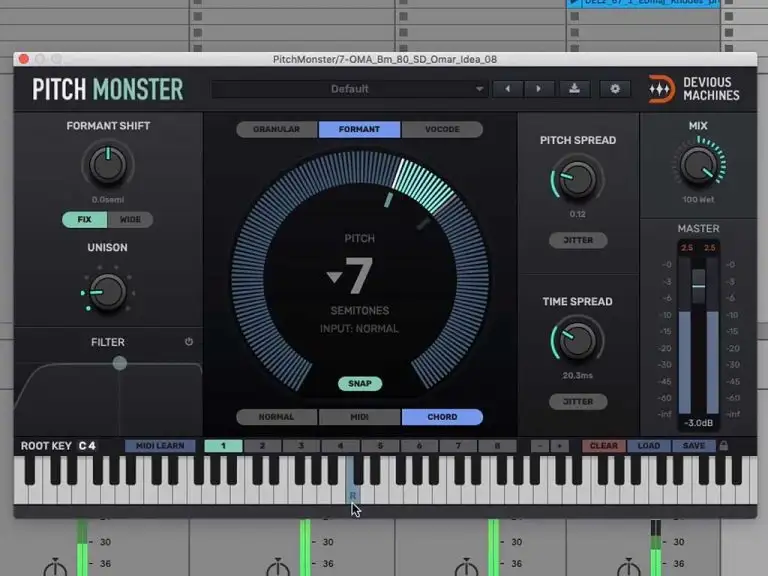Click the 0.12 pitch spread value
Viewport: 768px width, 576px height.
pos(577,214)
